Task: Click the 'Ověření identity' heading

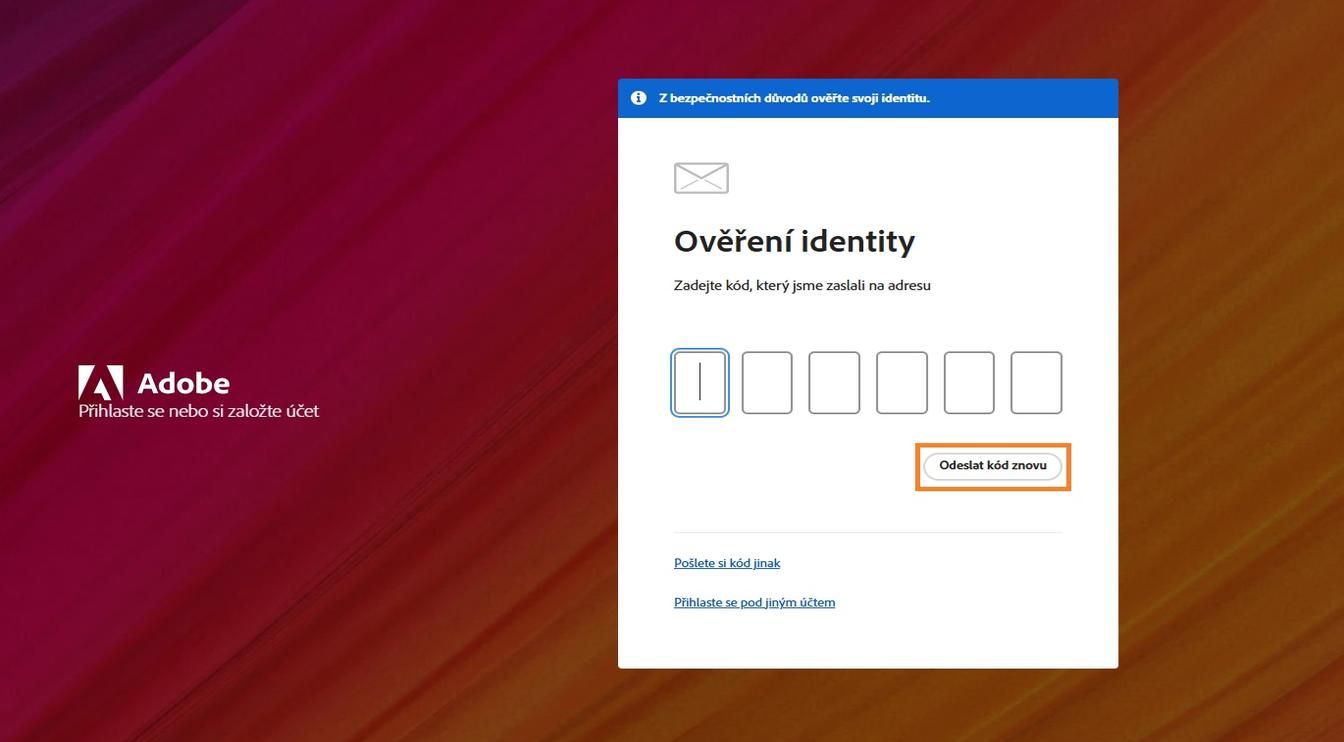Action: pyautogui.click(x=794, y=240)
